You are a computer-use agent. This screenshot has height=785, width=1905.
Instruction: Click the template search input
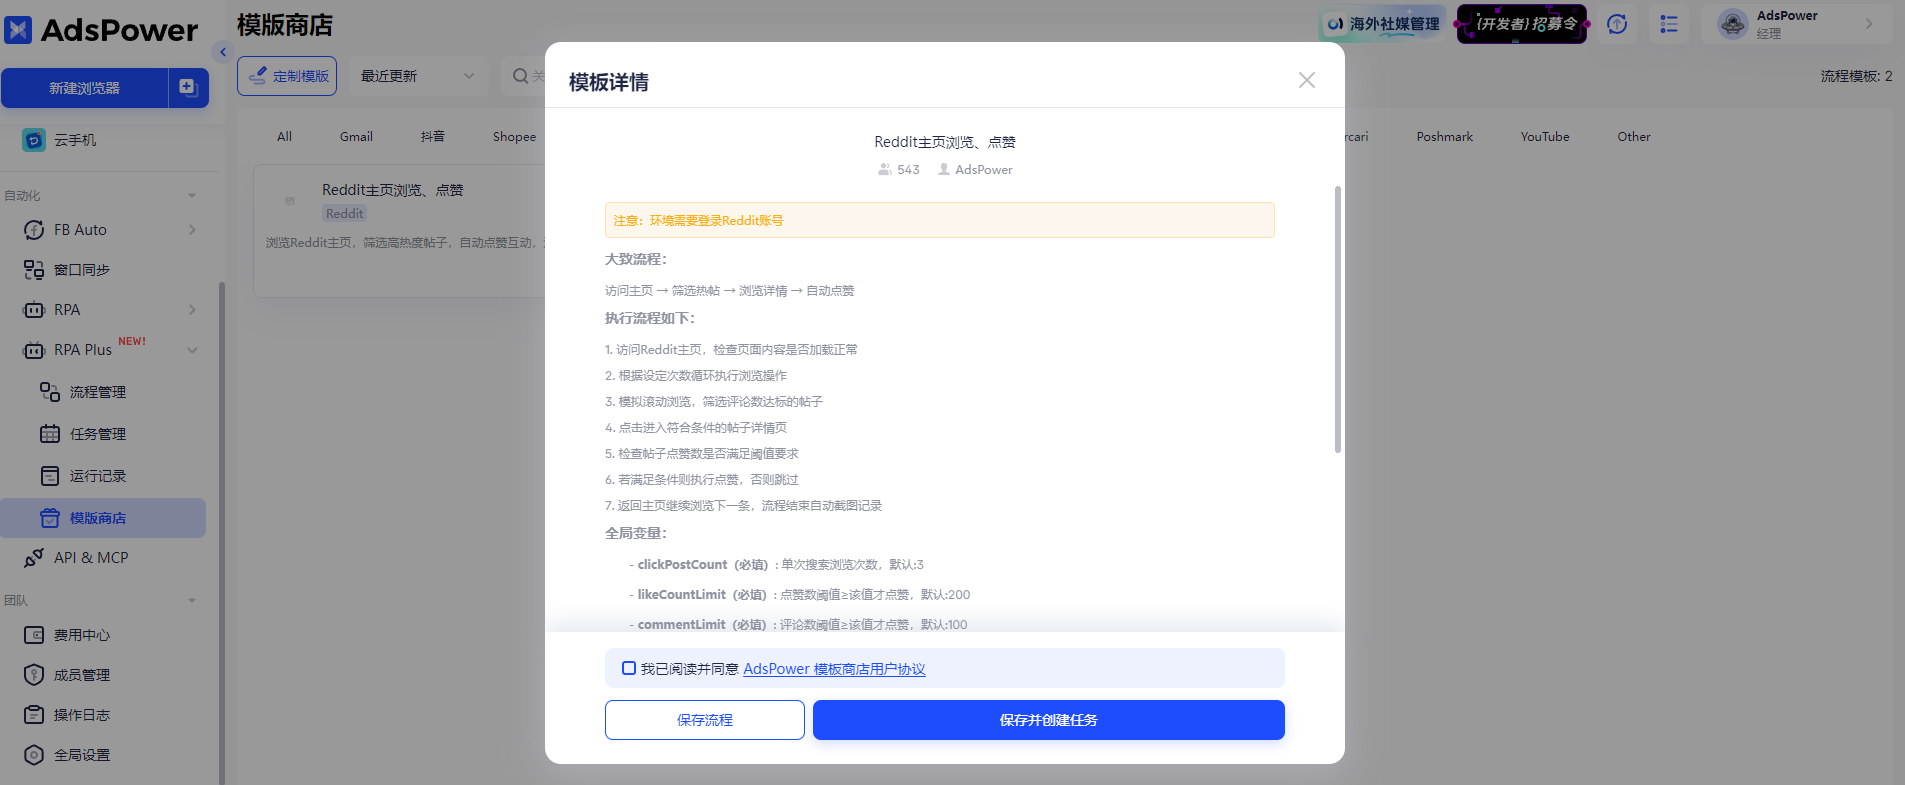point(523,76)
